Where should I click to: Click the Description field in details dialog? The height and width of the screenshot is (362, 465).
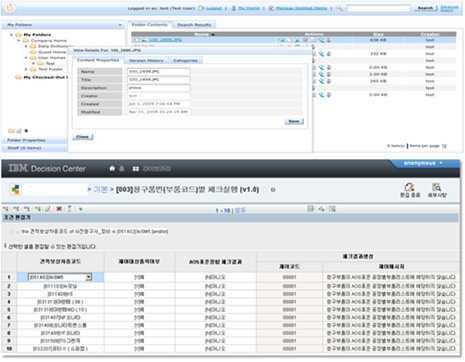(x=158, y=88)
